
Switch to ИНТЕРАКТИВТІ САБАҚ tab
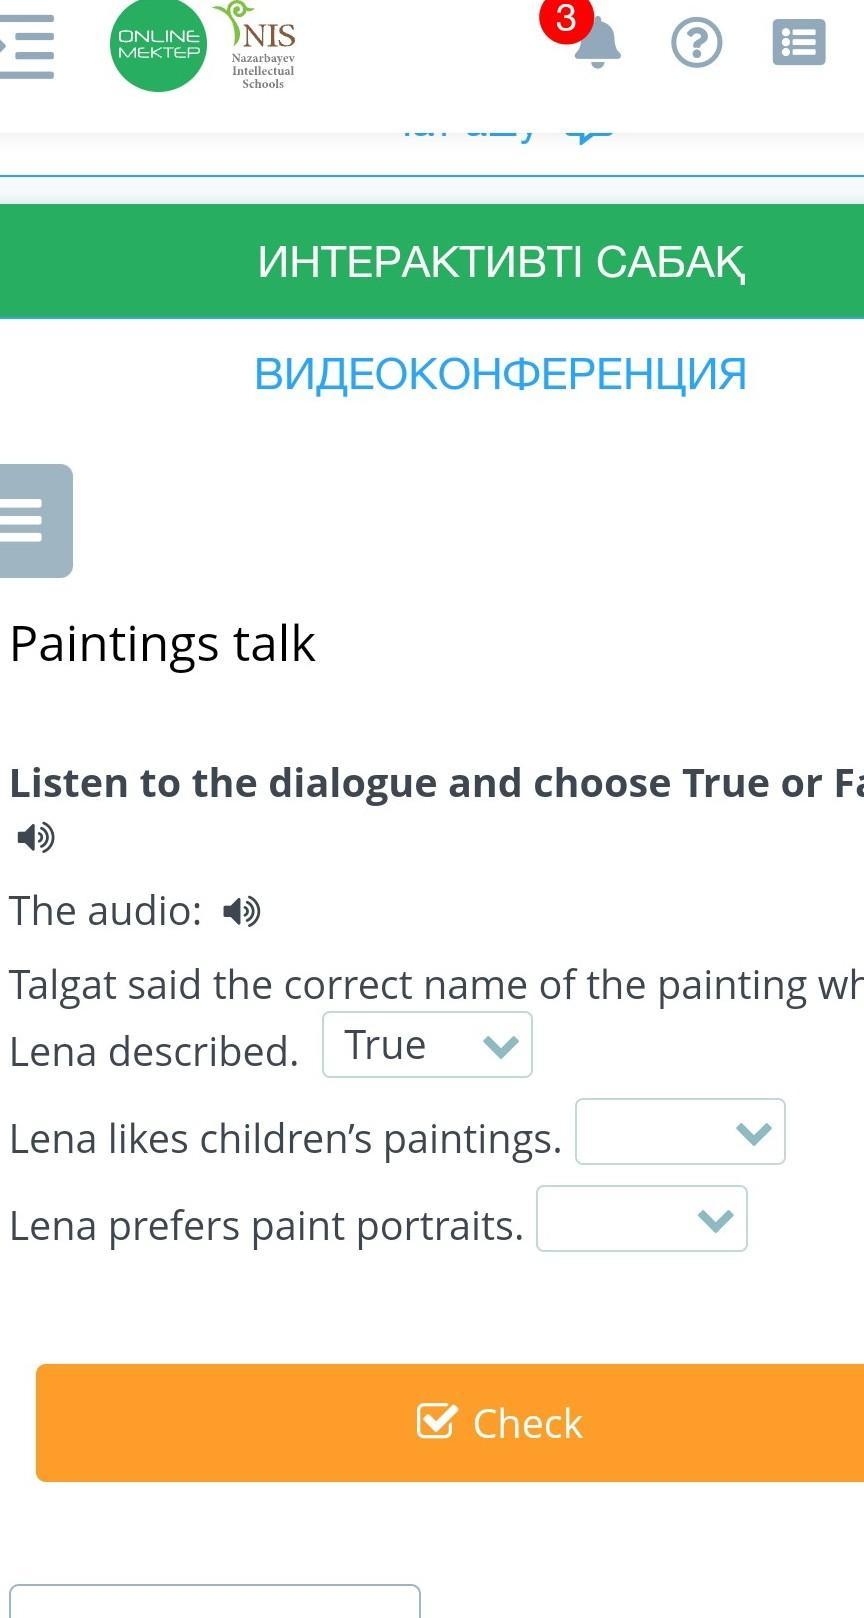500,262
